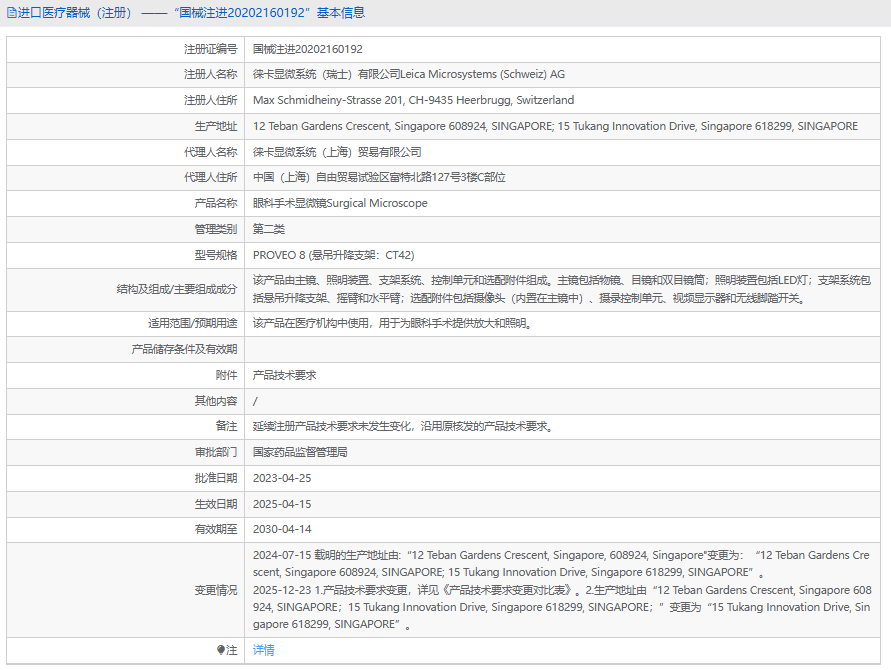This screenshot has height=670, width=891.
Task: Click the 型号规格 label cell
Action: click(x=126, y=255)
